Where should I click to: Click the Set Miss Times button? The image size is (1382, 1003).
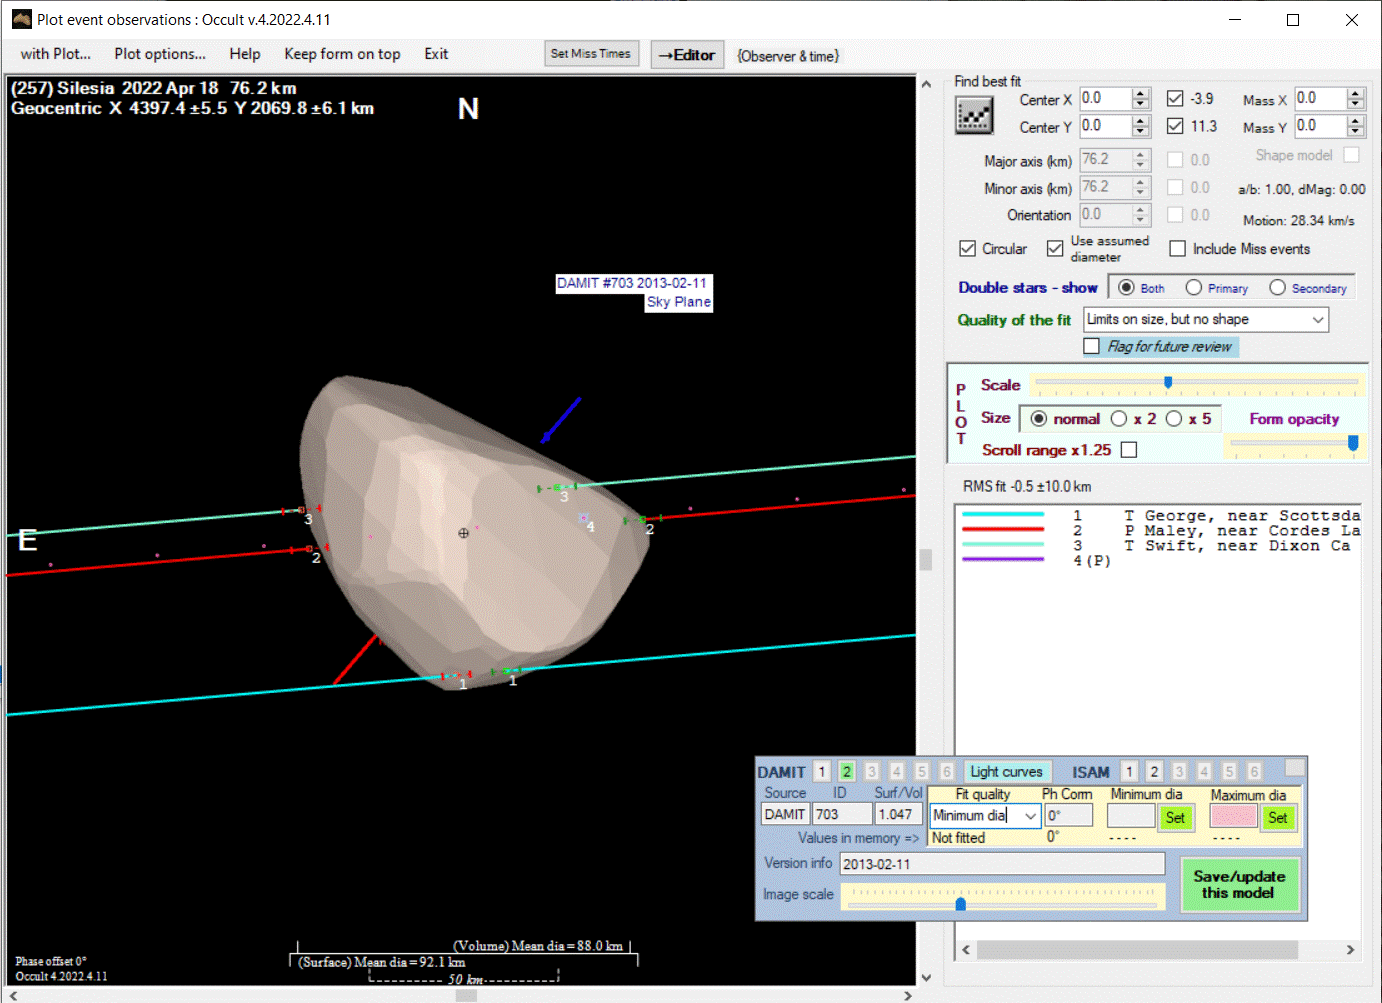coord(590,54)
